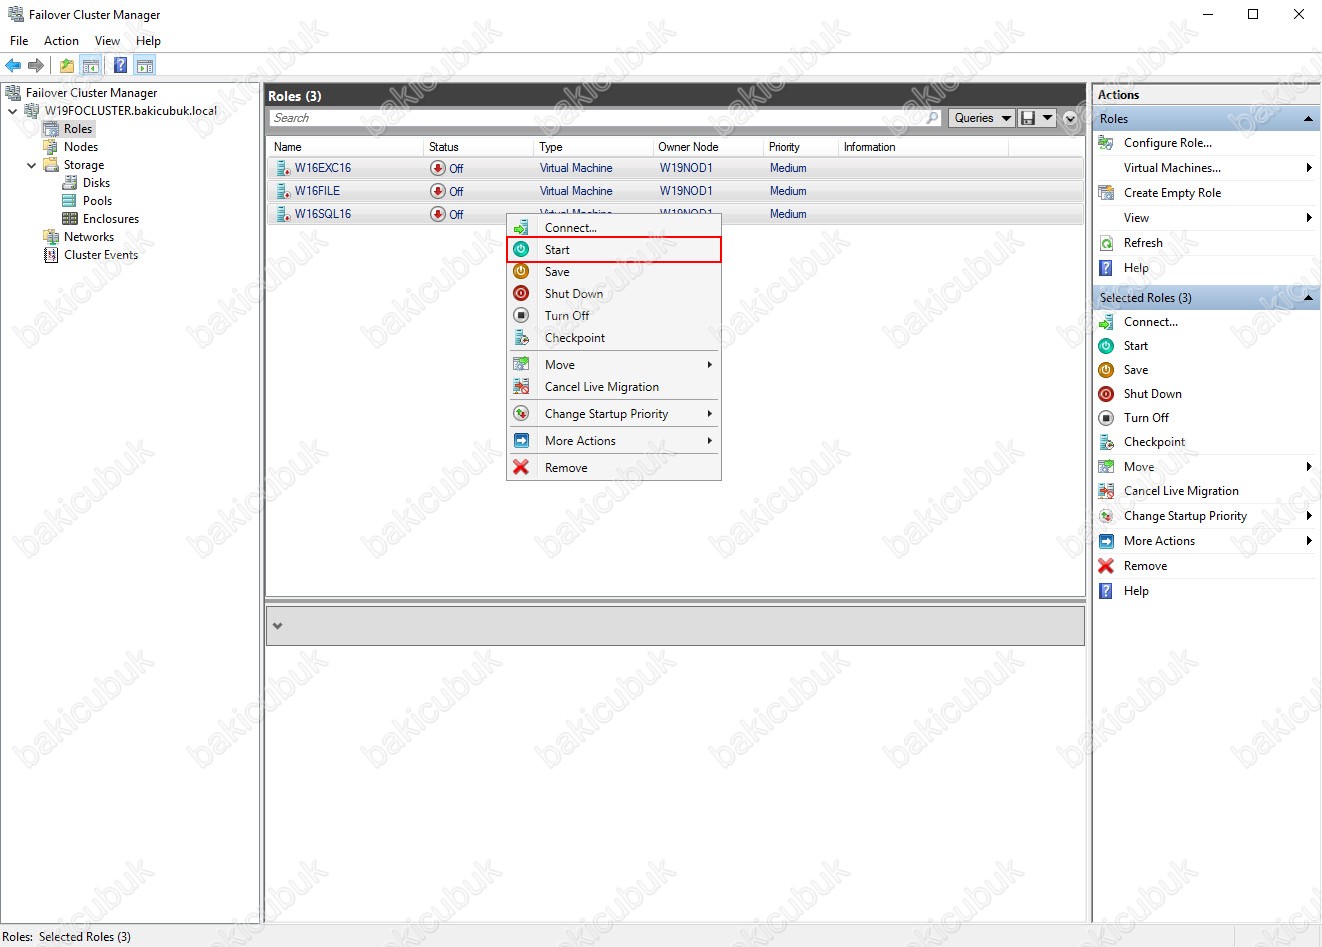This screenshot has width=1322, height=947.
Task: Expand Change Startup Priority submenu in context menu
Action: (x=710, y=414)
